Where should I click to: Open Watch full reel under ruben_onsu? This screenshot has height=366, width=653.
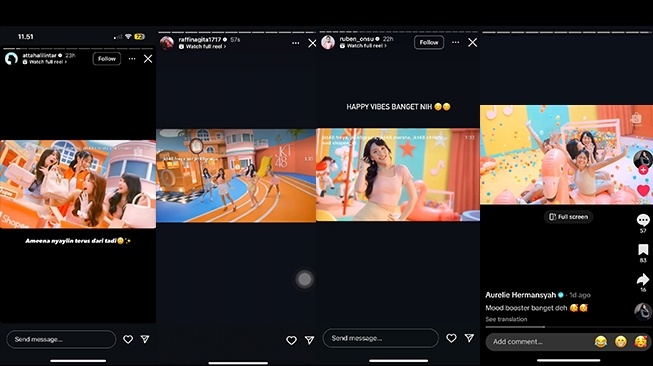click(363, 46)
